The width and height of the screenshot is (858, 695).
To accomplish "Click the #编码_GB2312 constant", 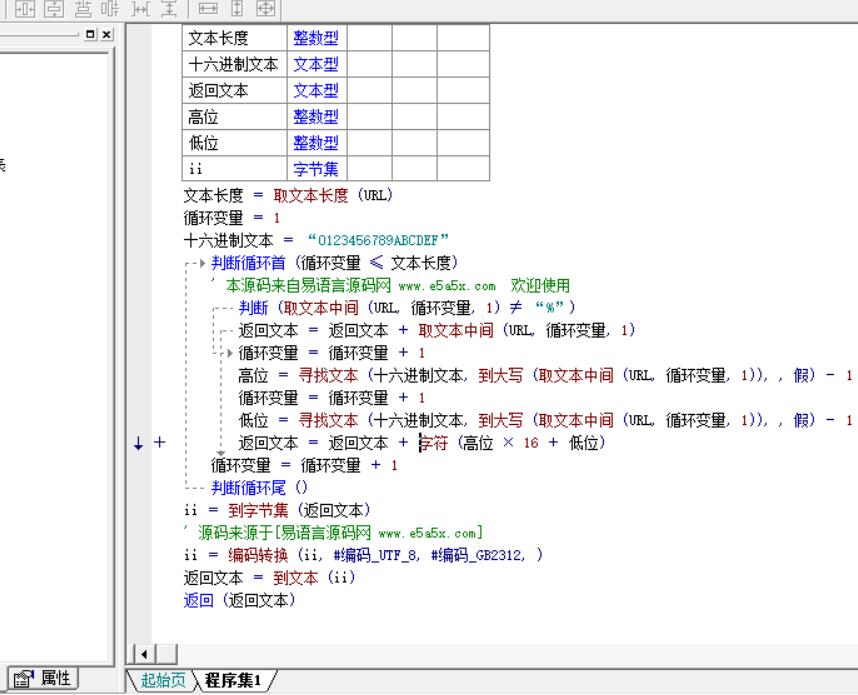I will (x=477, y=555).
